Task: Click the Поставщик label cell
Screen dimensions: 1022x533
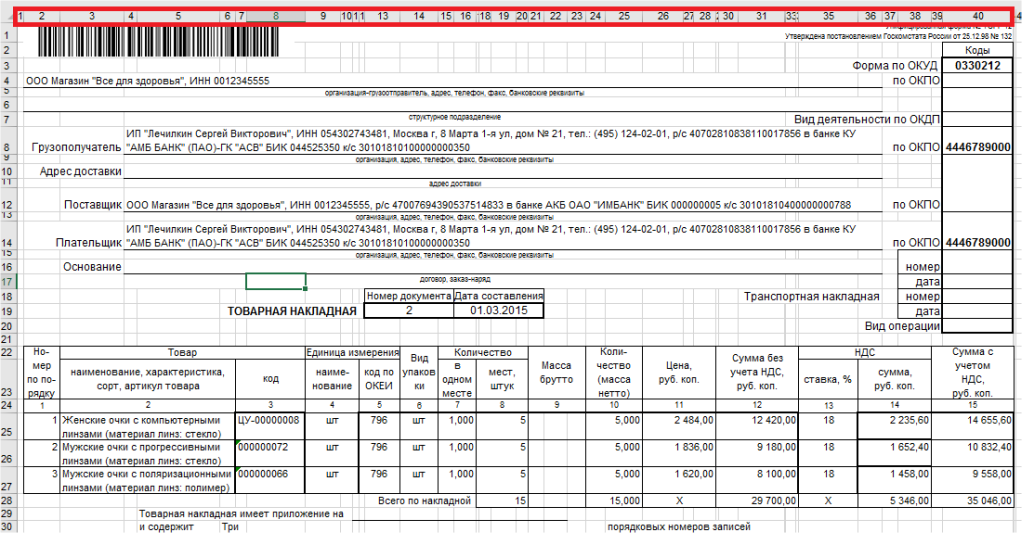Action: tap(93, 205)
